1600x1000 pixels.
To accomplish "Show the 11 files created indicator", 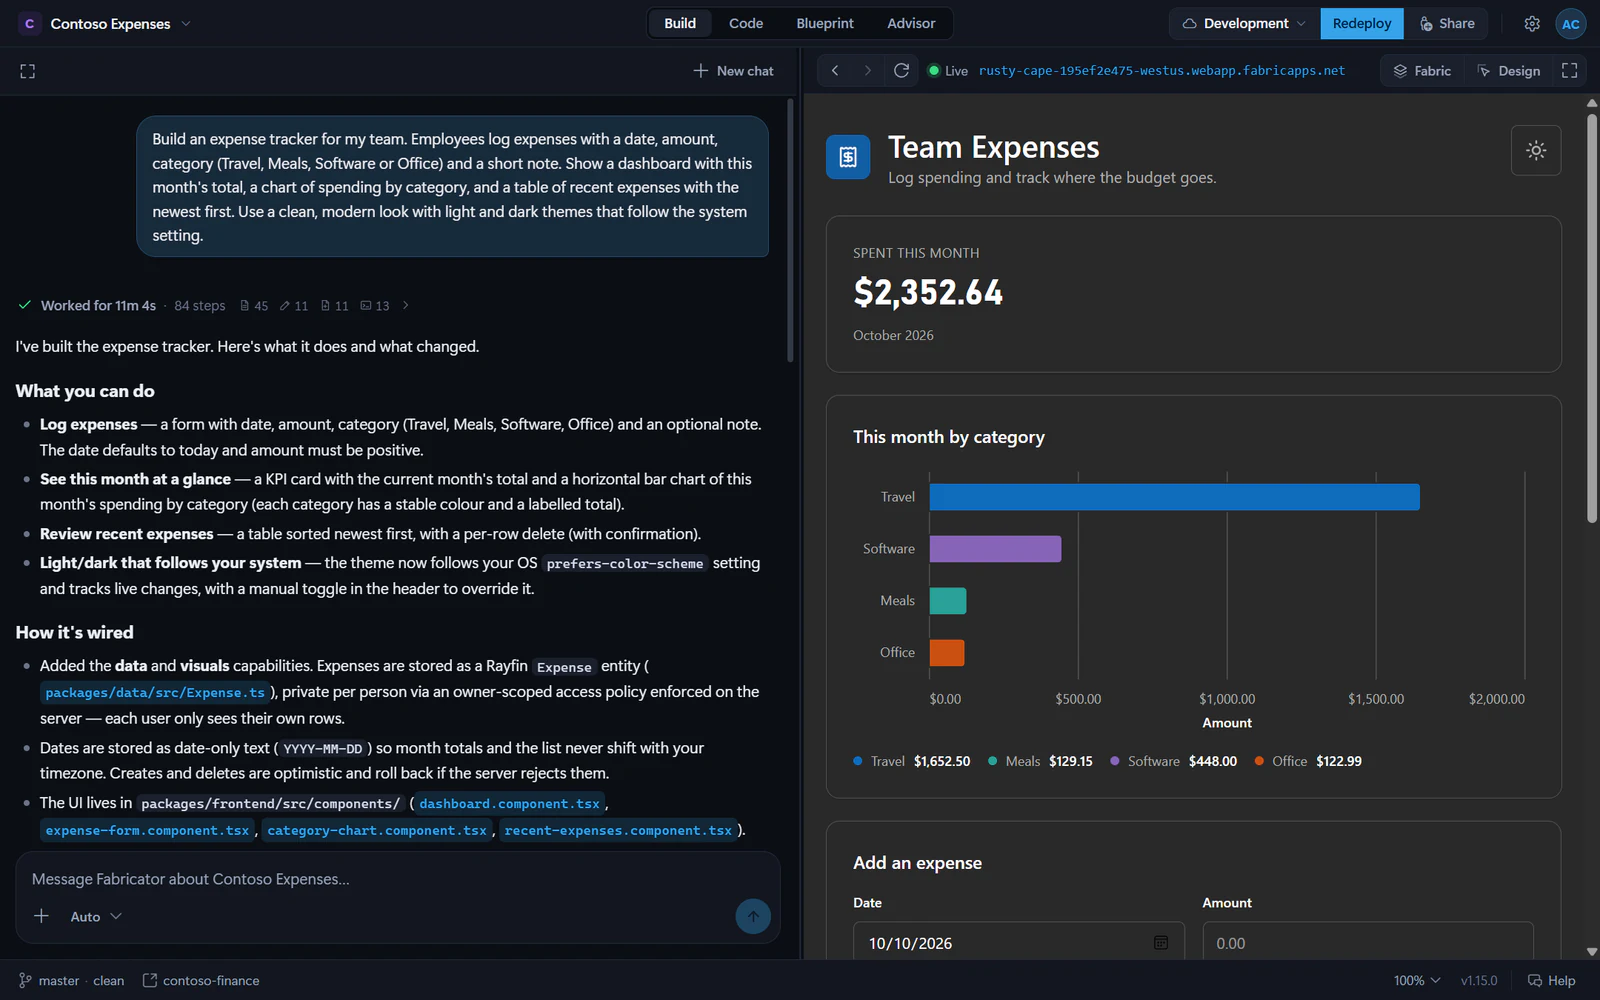I will pos(335,306).
